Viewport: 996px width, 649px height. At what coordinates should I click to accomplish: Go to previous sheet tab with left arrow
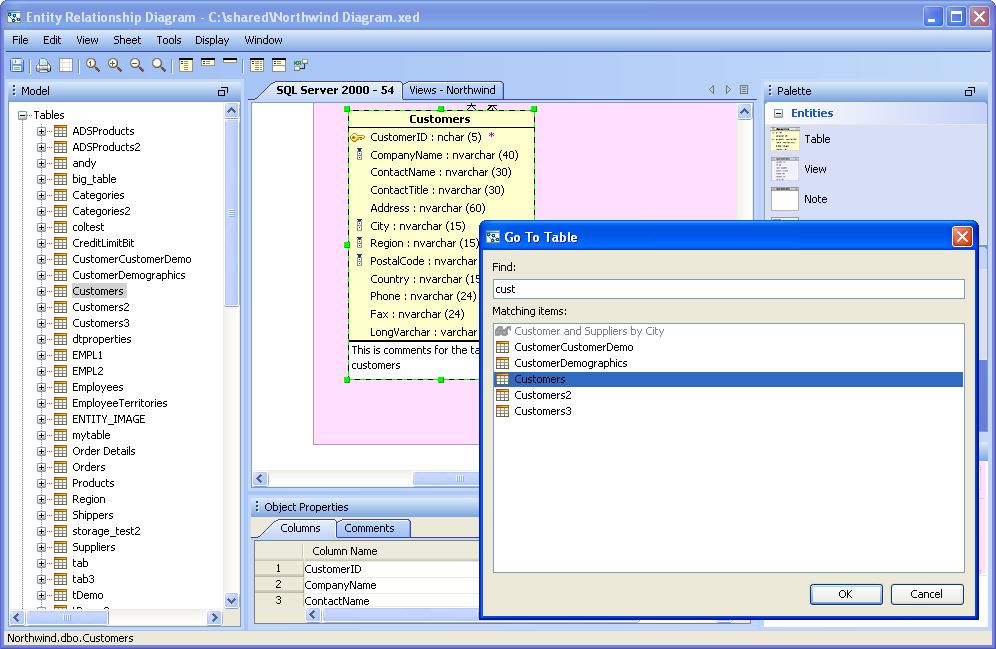pyautogui.click(x=711, y=90)
